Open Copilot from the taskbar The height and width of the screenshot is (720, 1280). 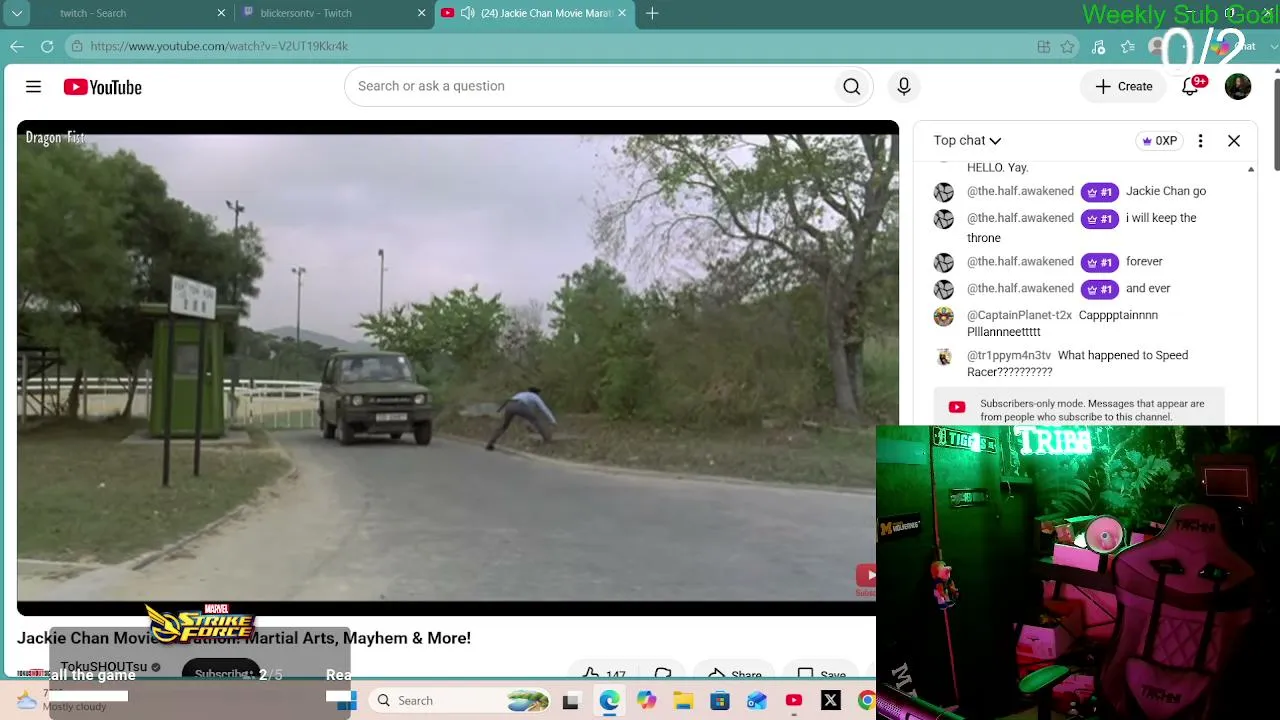pos(646,701)
